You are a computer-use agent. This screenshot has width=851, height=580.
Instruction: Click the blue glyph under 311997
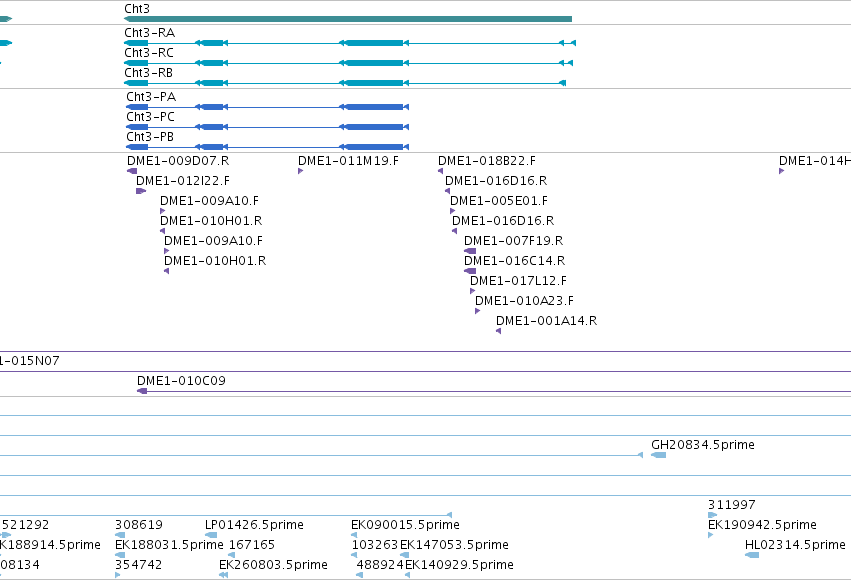point(713,515)
